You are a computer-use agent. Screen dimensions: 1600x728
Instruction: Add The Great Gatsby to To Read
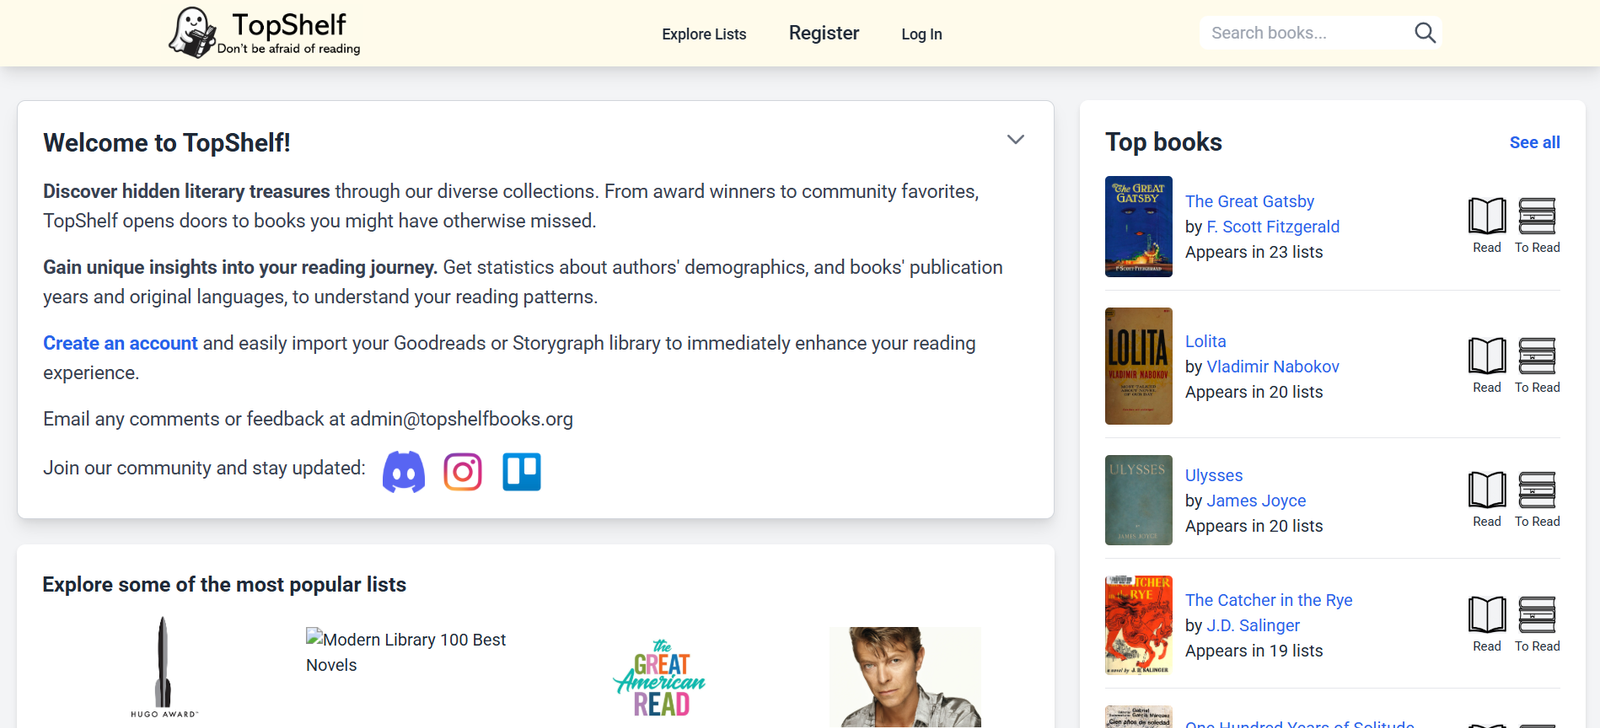(x=1537, y=225)
